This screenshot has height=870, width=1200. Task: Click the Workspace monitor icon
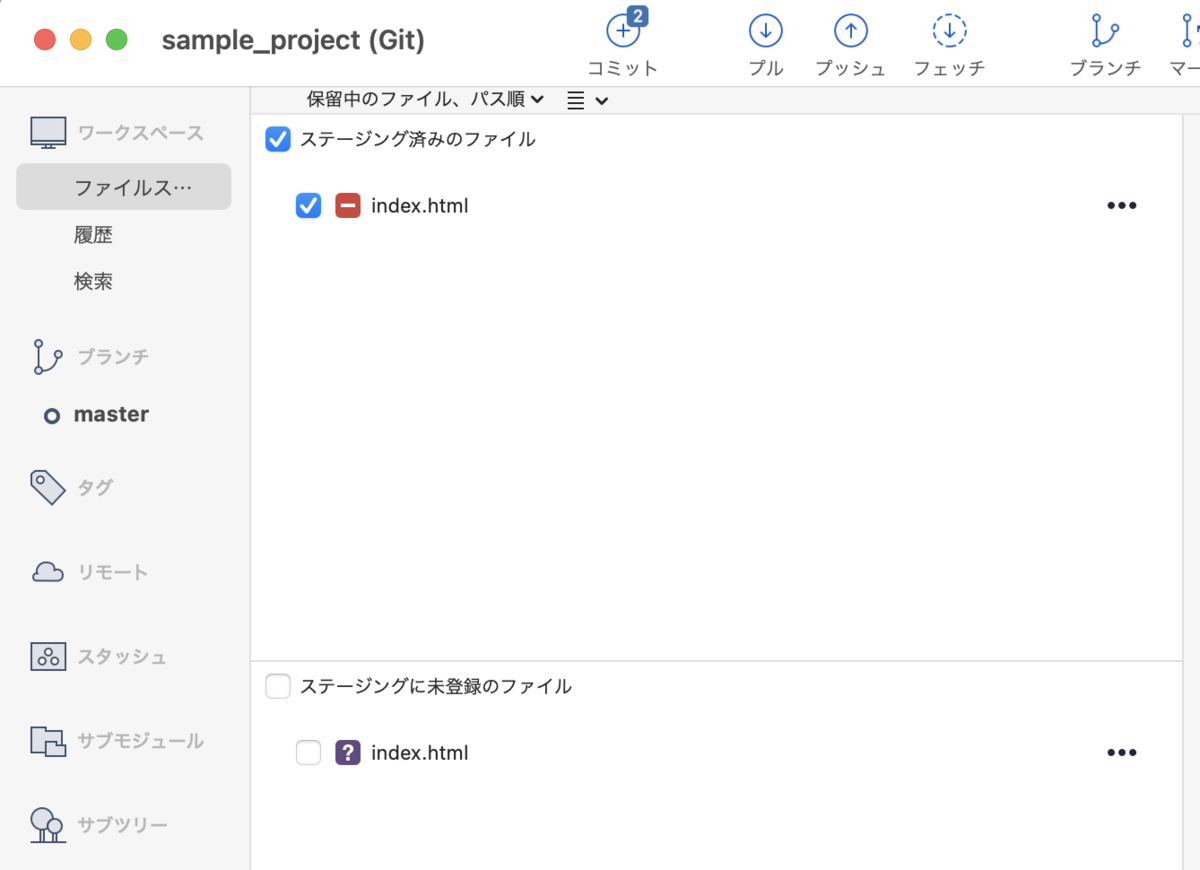47,133
